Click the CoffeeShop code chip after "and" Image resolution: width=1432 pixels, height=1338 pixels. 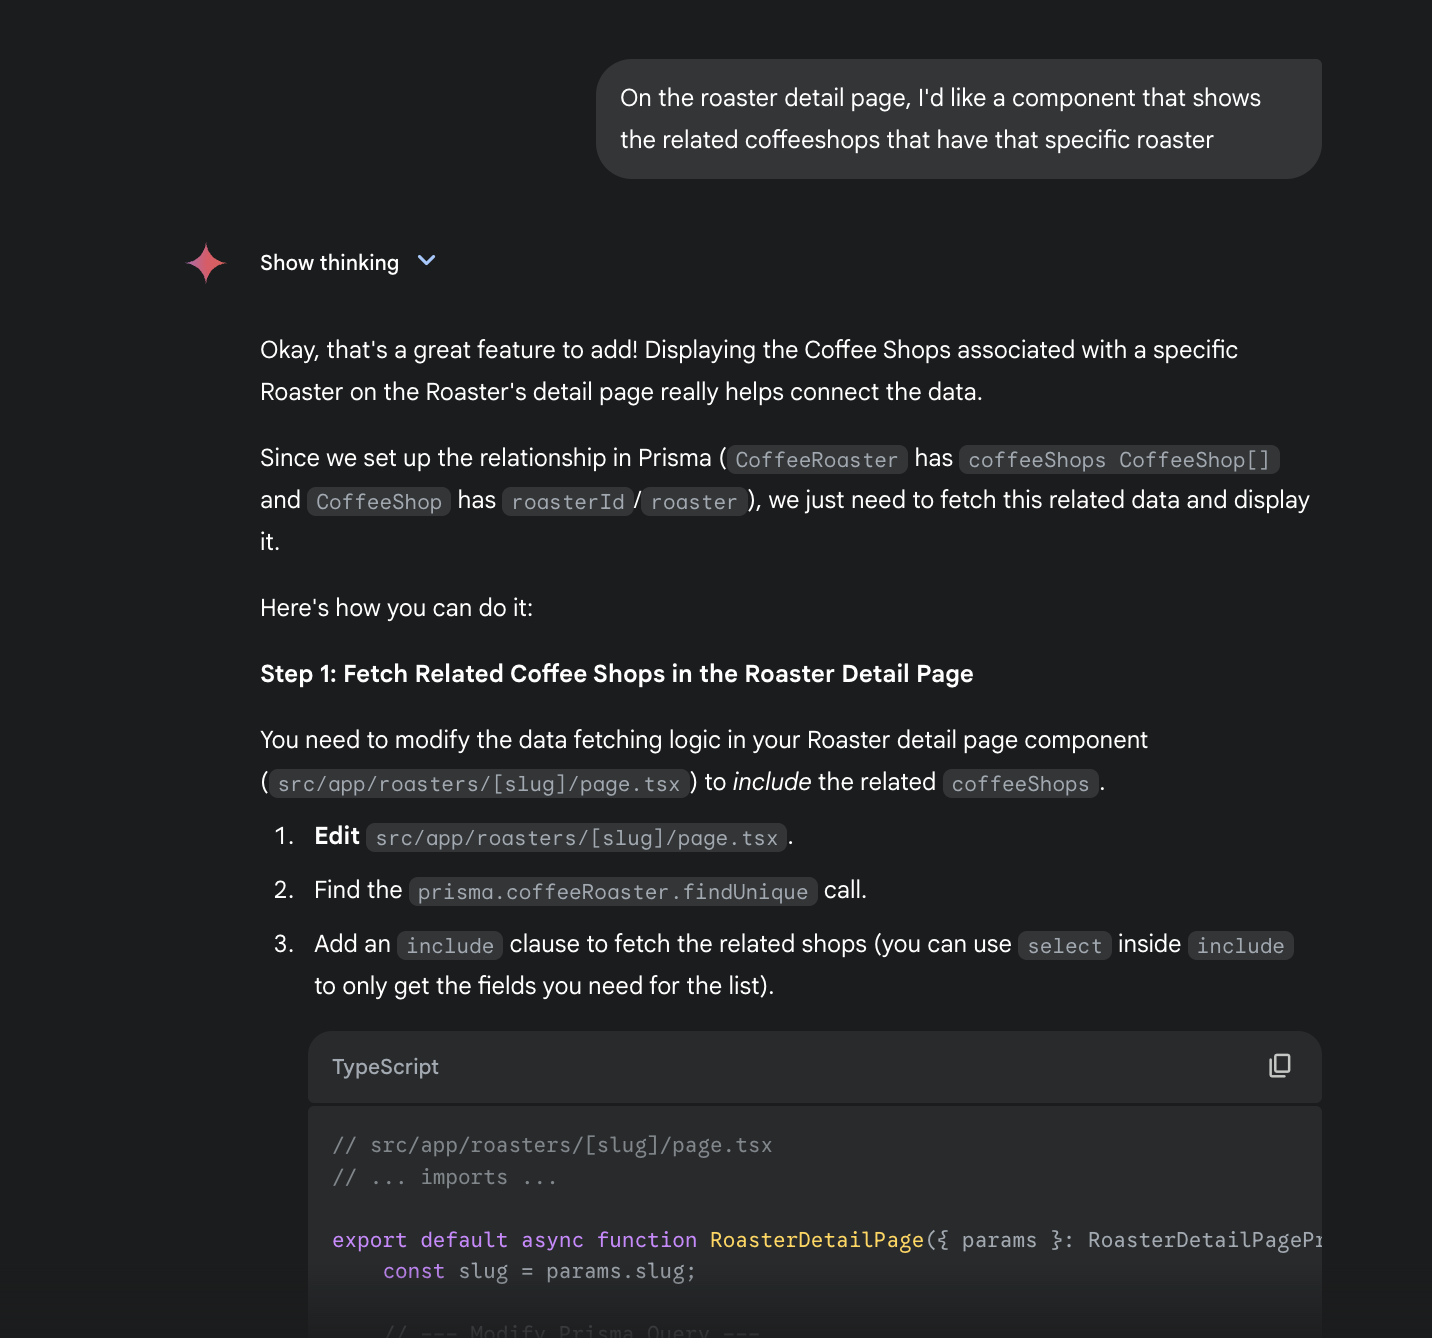point(379,502)
